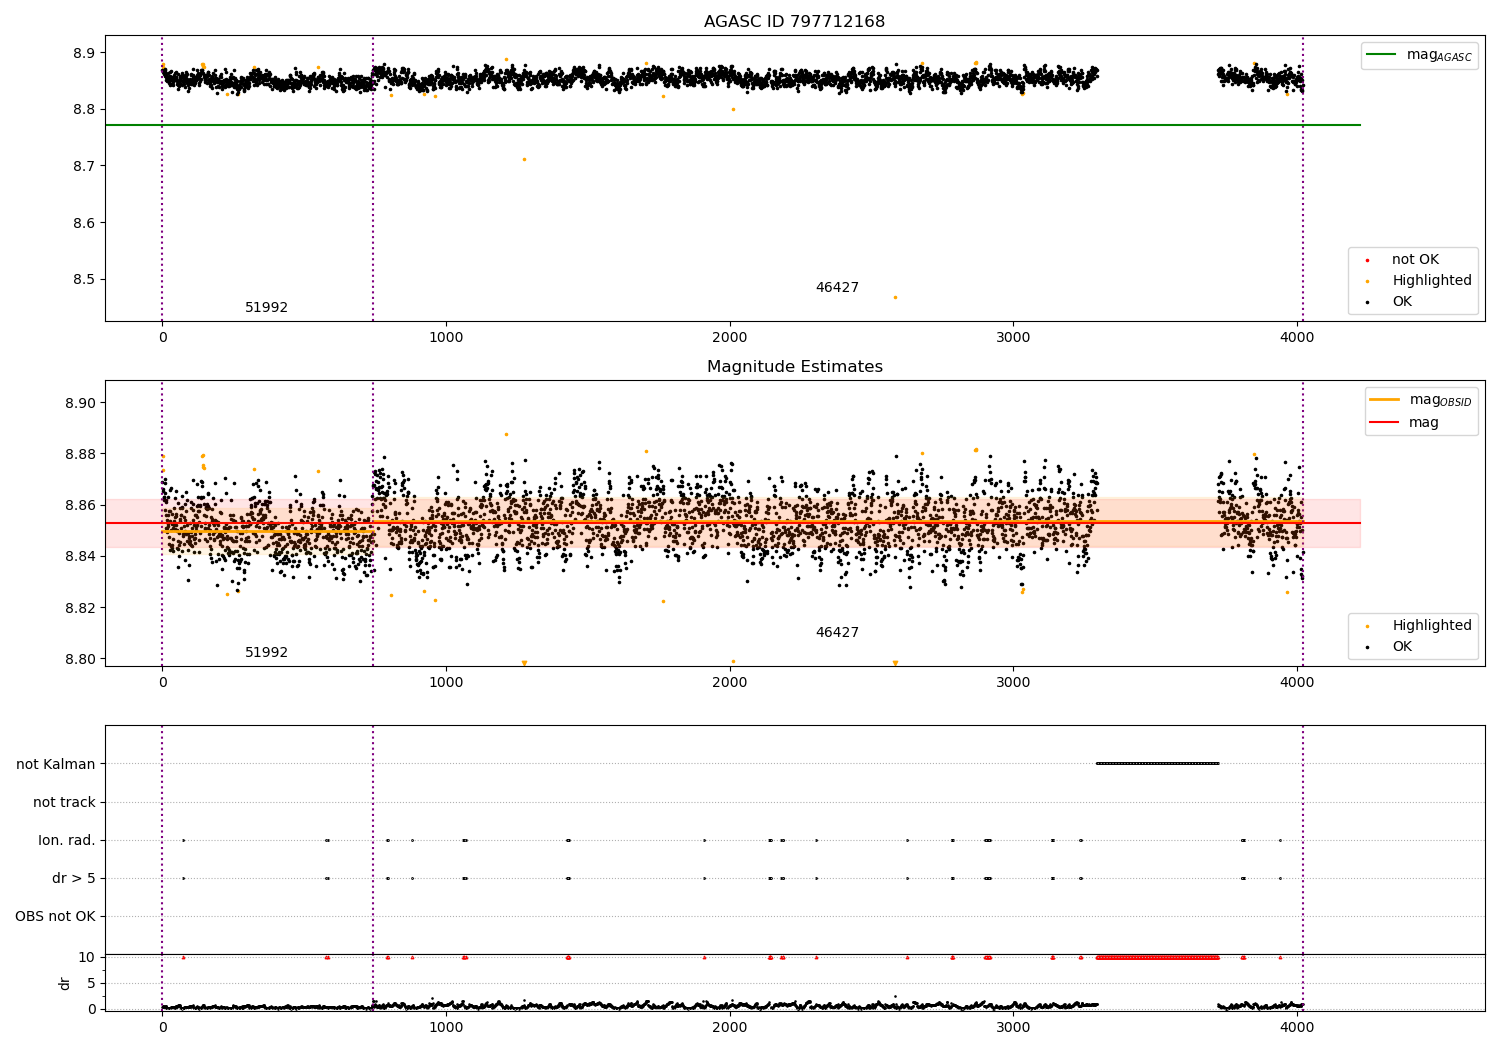Click the 8.88 y-tick in middle plot
This screenshot has height=1050, width=1500.
[x=80, y=454]
